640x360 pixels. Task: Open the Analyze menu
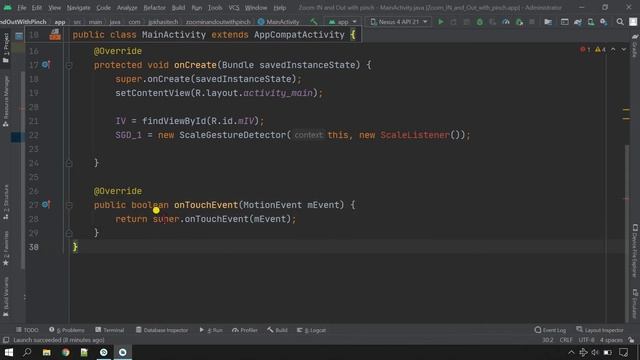[x=127, y=8]
